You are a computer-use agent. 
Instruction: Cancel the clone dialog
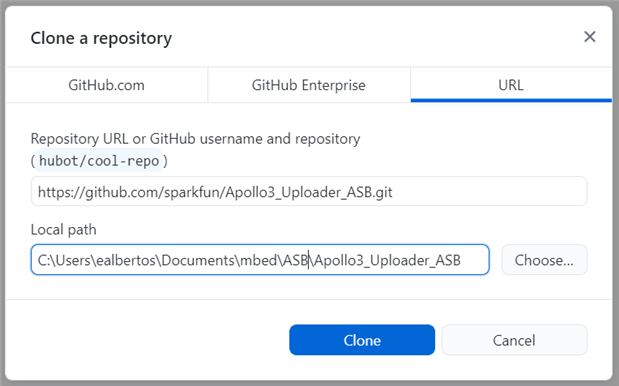(514, 340)
